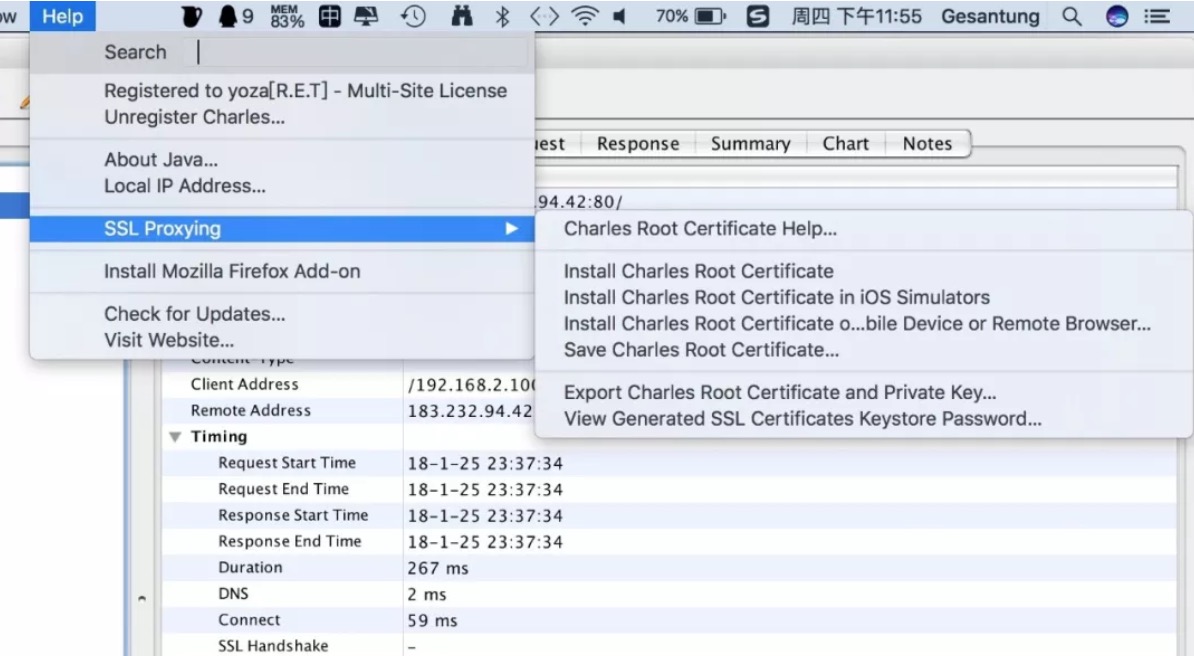Screen dimensions: 1194x656
Task: Select the Connect value 59 ms
Action: pos(432,620)
